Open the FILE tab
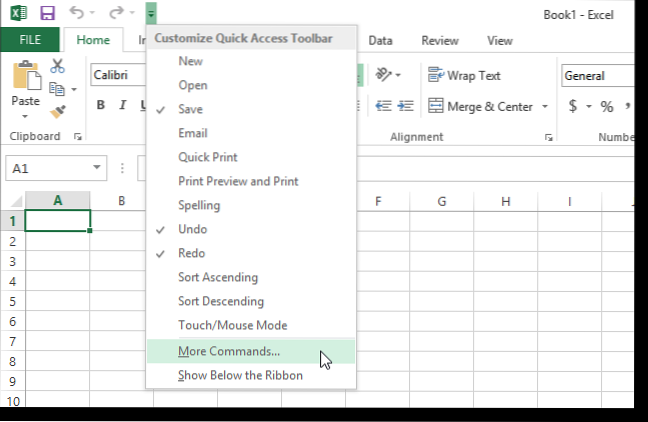The image size is (648, 422). click(x=30, y=40)
